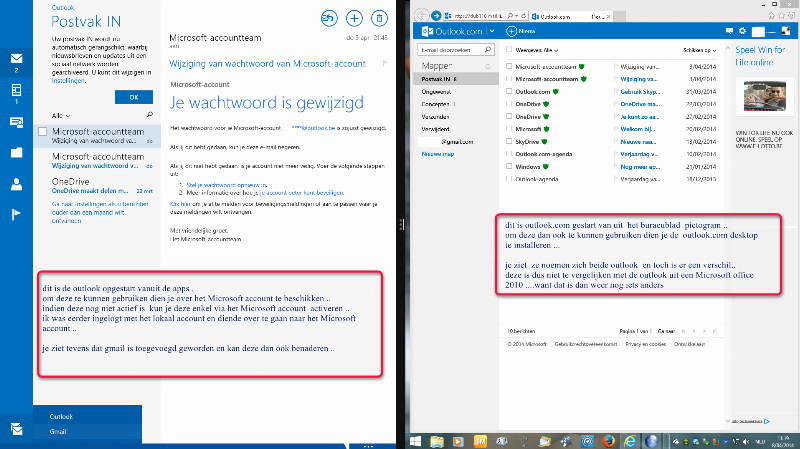Open the dropdown arrow next to the Outlook.com logo
This screenshot has width=800, height=449.
(x=492, y=31)
